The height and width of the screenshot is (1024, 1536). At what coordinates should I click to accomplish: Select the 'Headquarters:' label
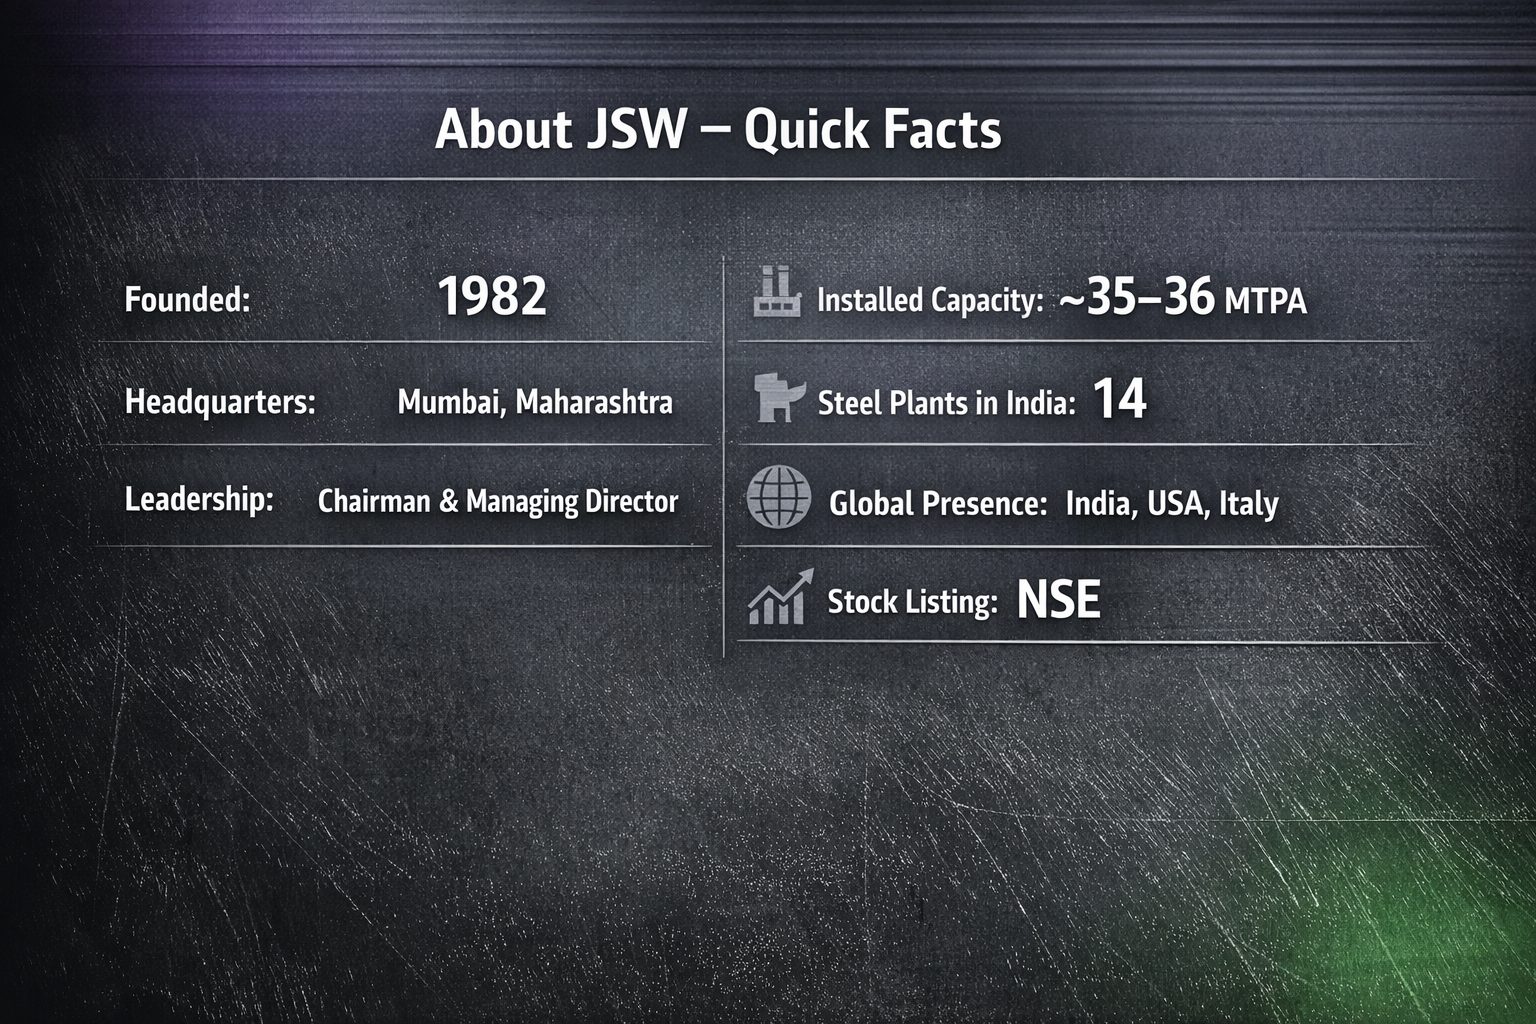click(x=220, y=402)
